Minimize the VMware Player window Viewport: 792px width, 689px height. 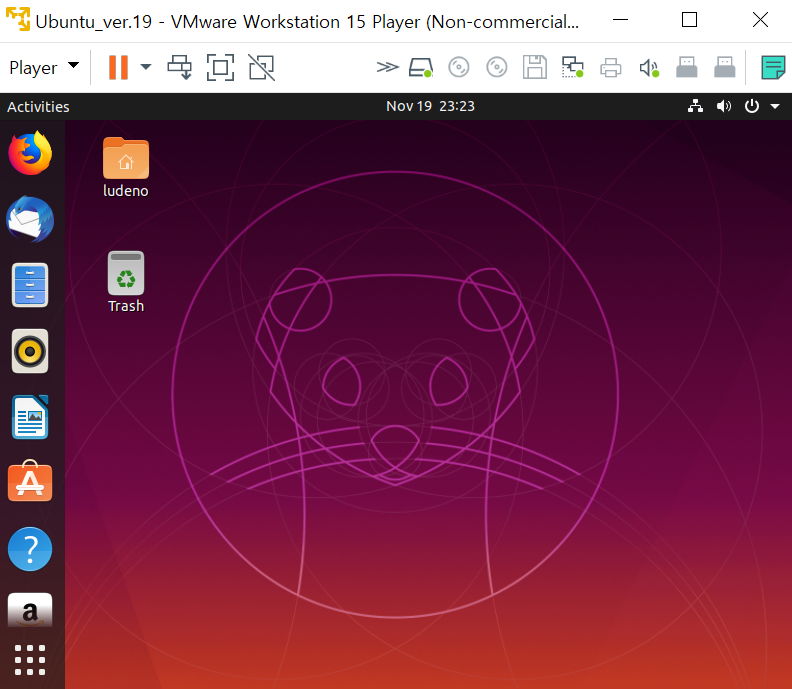point(620,20)
